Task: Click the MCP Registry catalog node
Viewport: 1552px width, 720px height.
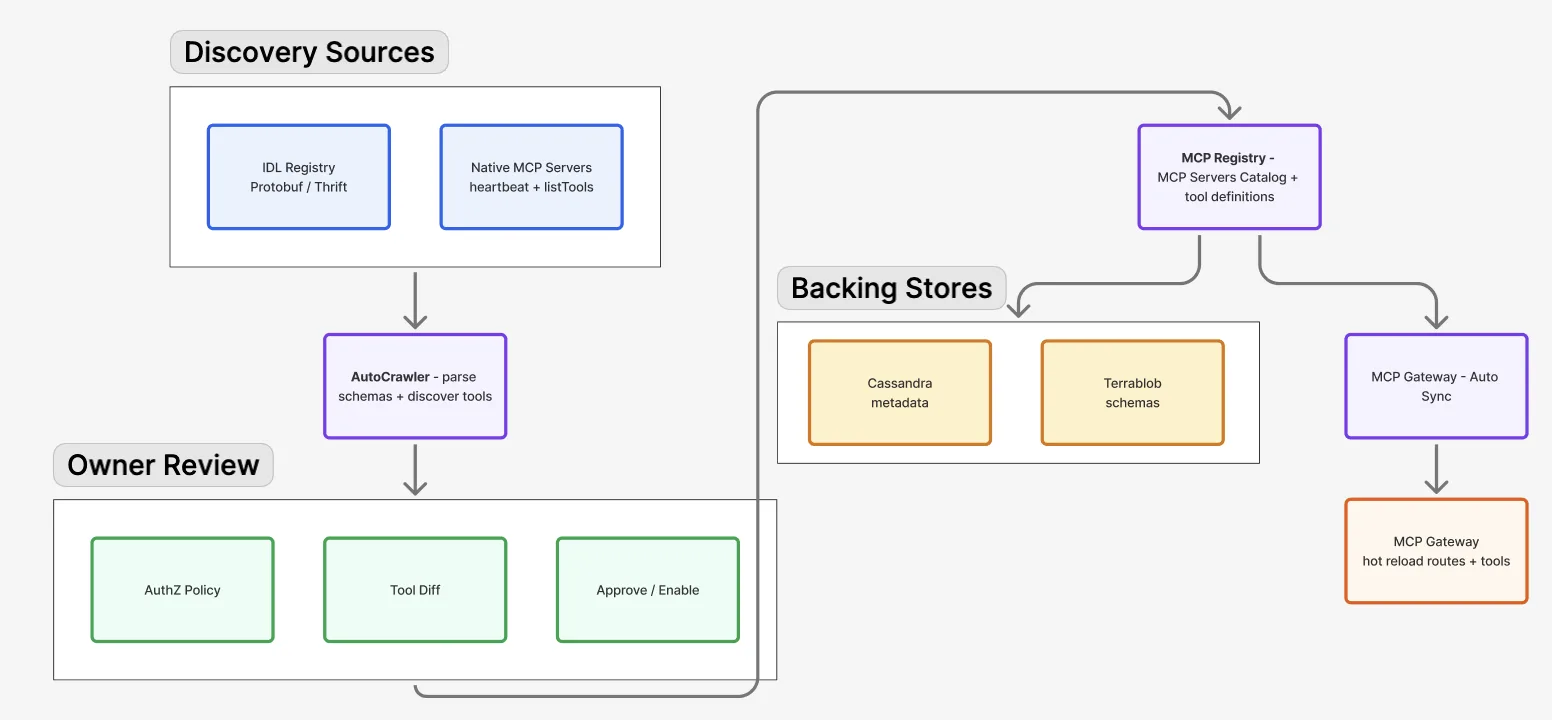Action: coord(1230,177)
